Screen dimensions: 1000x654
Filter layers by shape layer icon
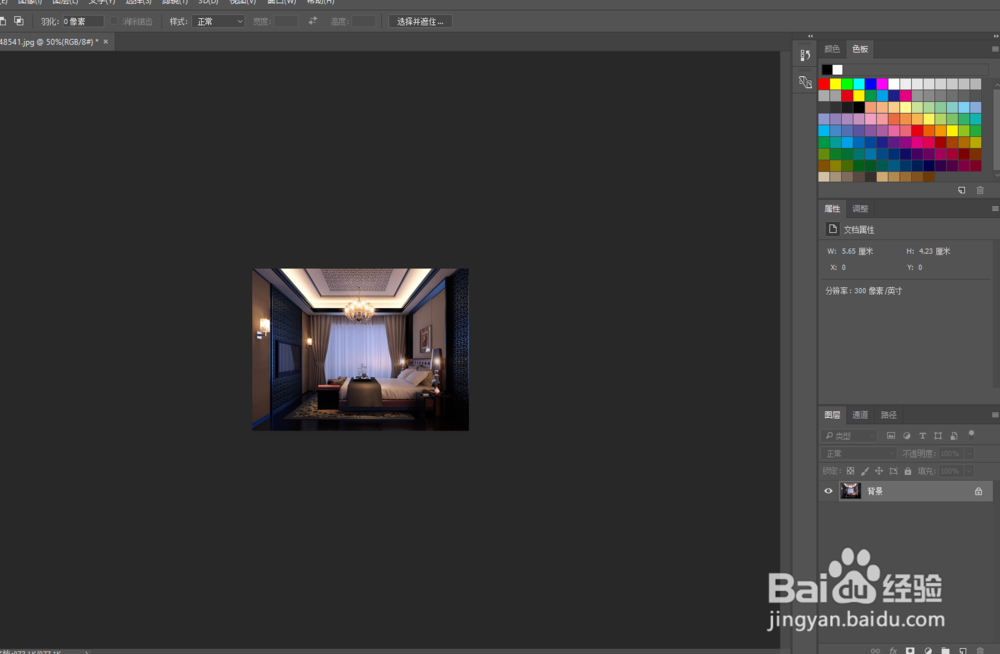click(938, 436)
